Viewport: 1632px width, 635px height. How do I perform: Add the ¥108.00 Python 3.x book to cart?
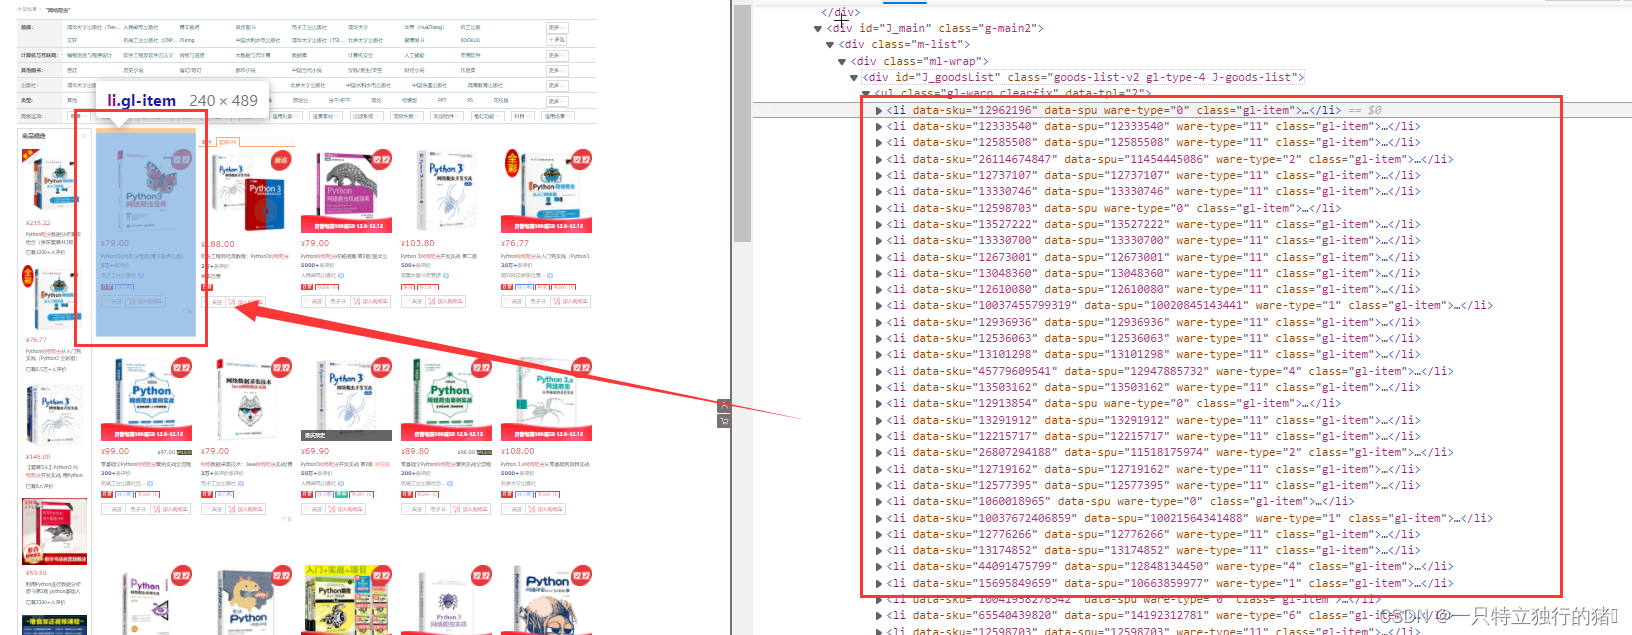tap(546, 509)
